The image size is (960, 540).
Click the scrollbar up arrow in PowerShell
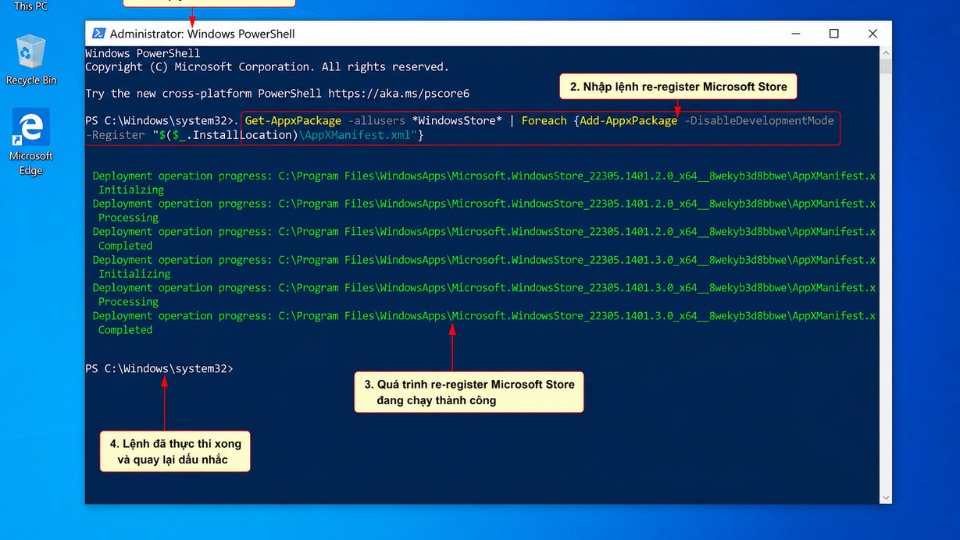click(885, 53)
